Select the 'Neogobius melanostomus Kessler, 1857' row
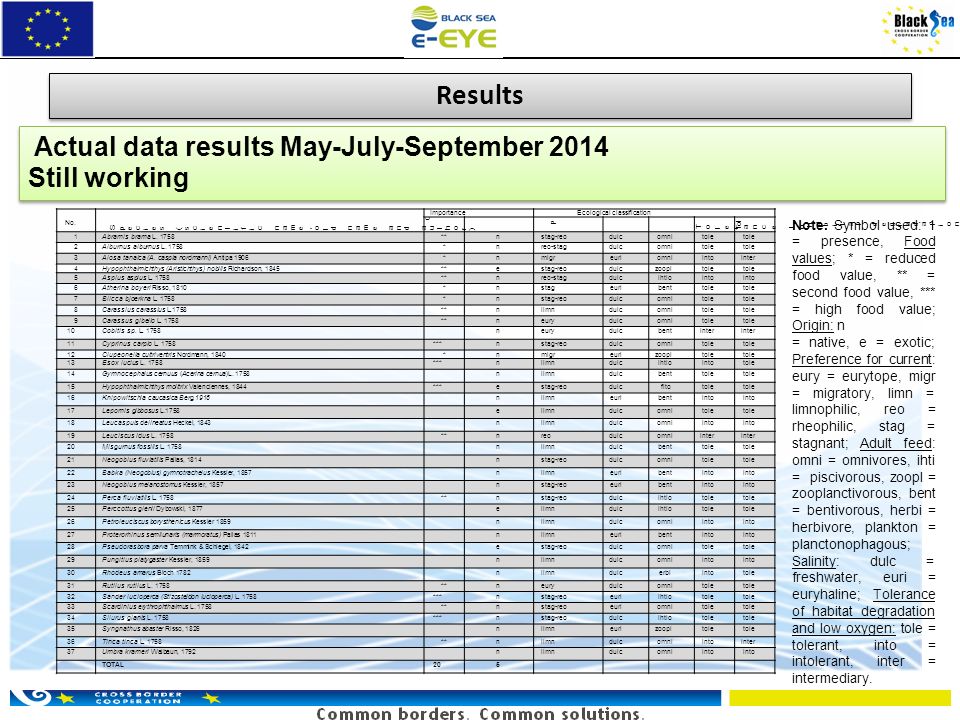 click(416, 485)
